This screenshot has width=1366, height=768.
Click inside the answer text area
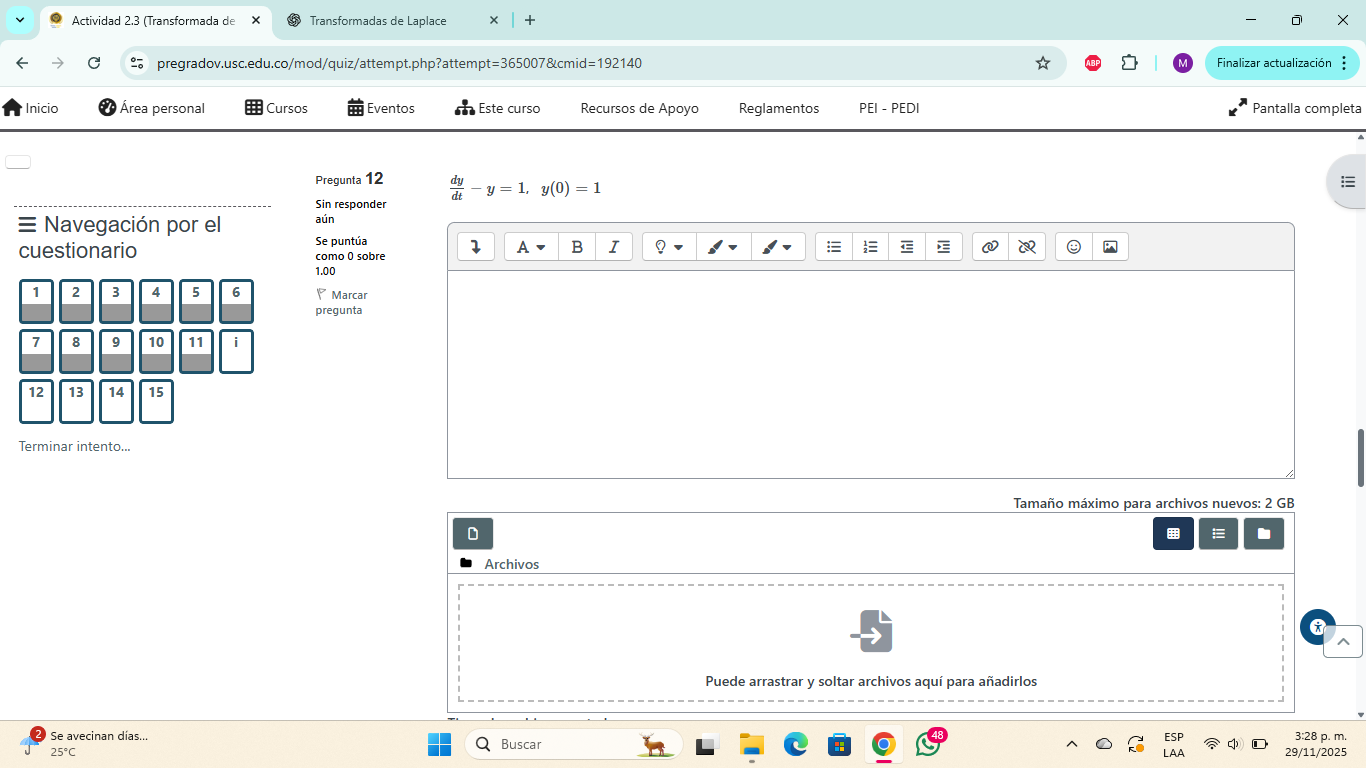pos(870,374)
